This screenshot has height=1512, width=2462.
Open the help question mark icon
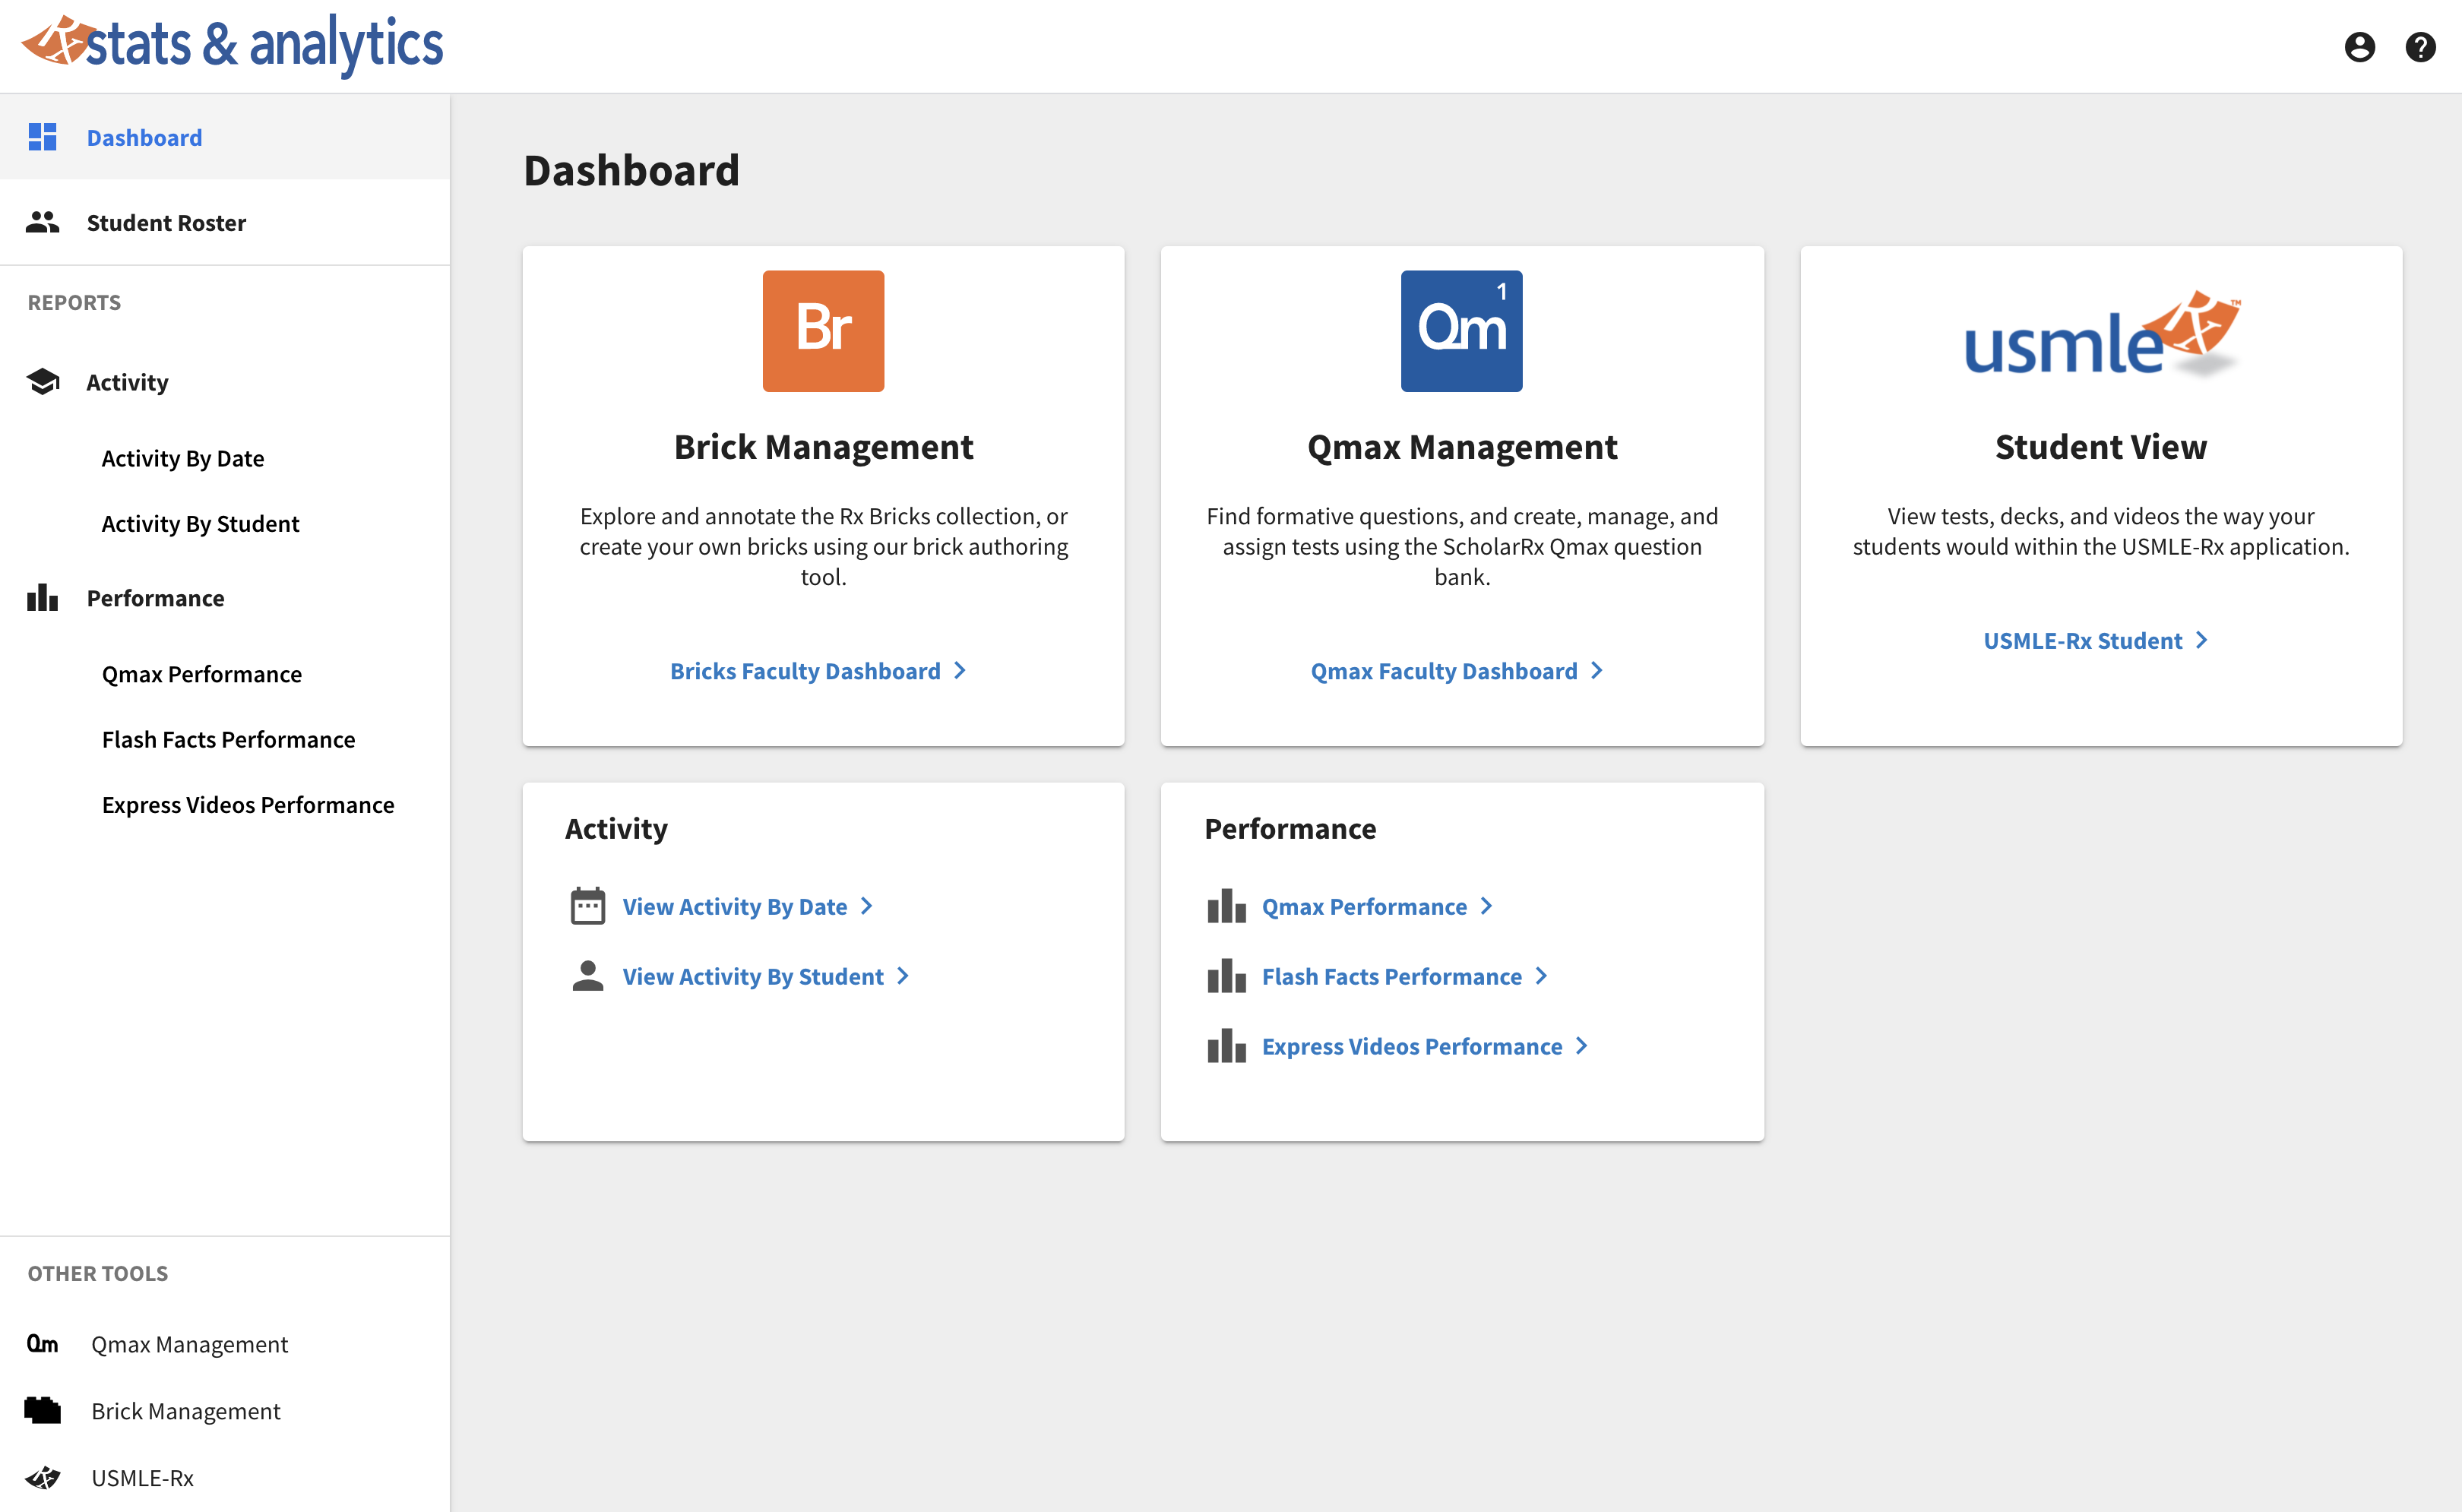click(x=2420, y=47)
